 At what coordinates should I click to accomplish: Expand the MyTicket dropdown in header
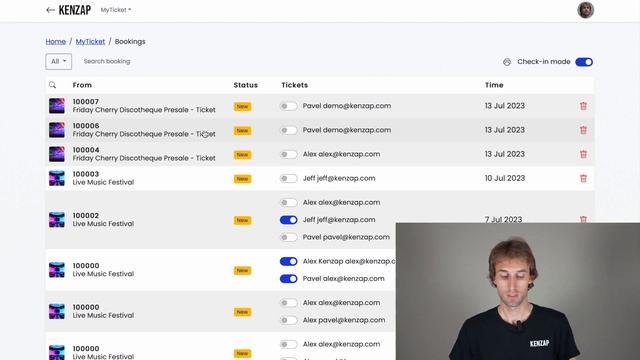click(x=116, y=10)
